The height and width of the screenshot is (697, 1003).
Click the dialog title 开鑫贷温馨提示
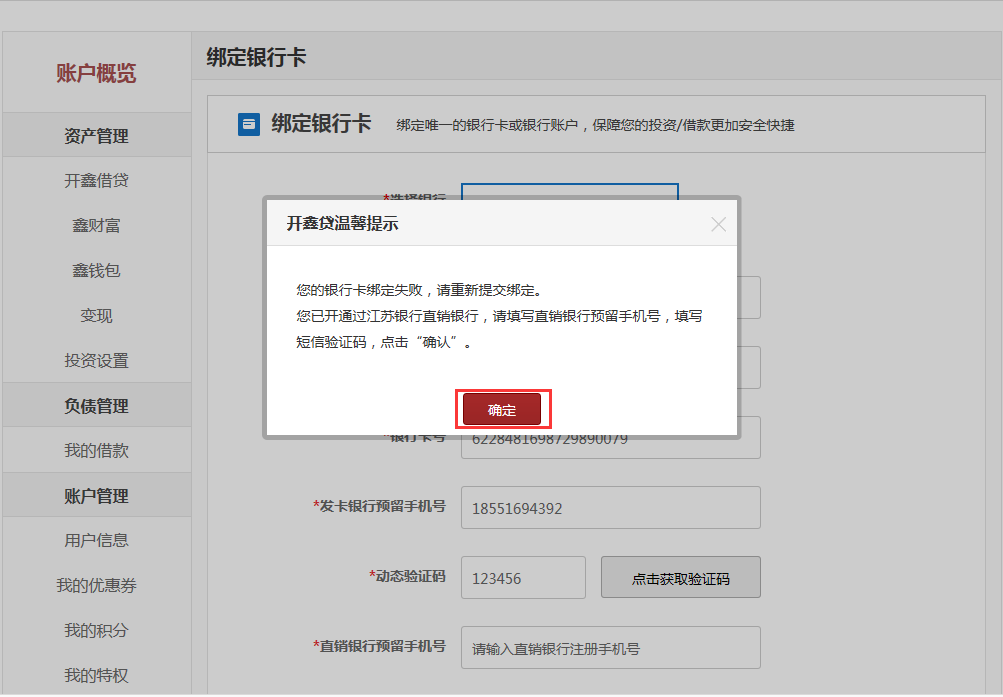(x=343, y=224)
